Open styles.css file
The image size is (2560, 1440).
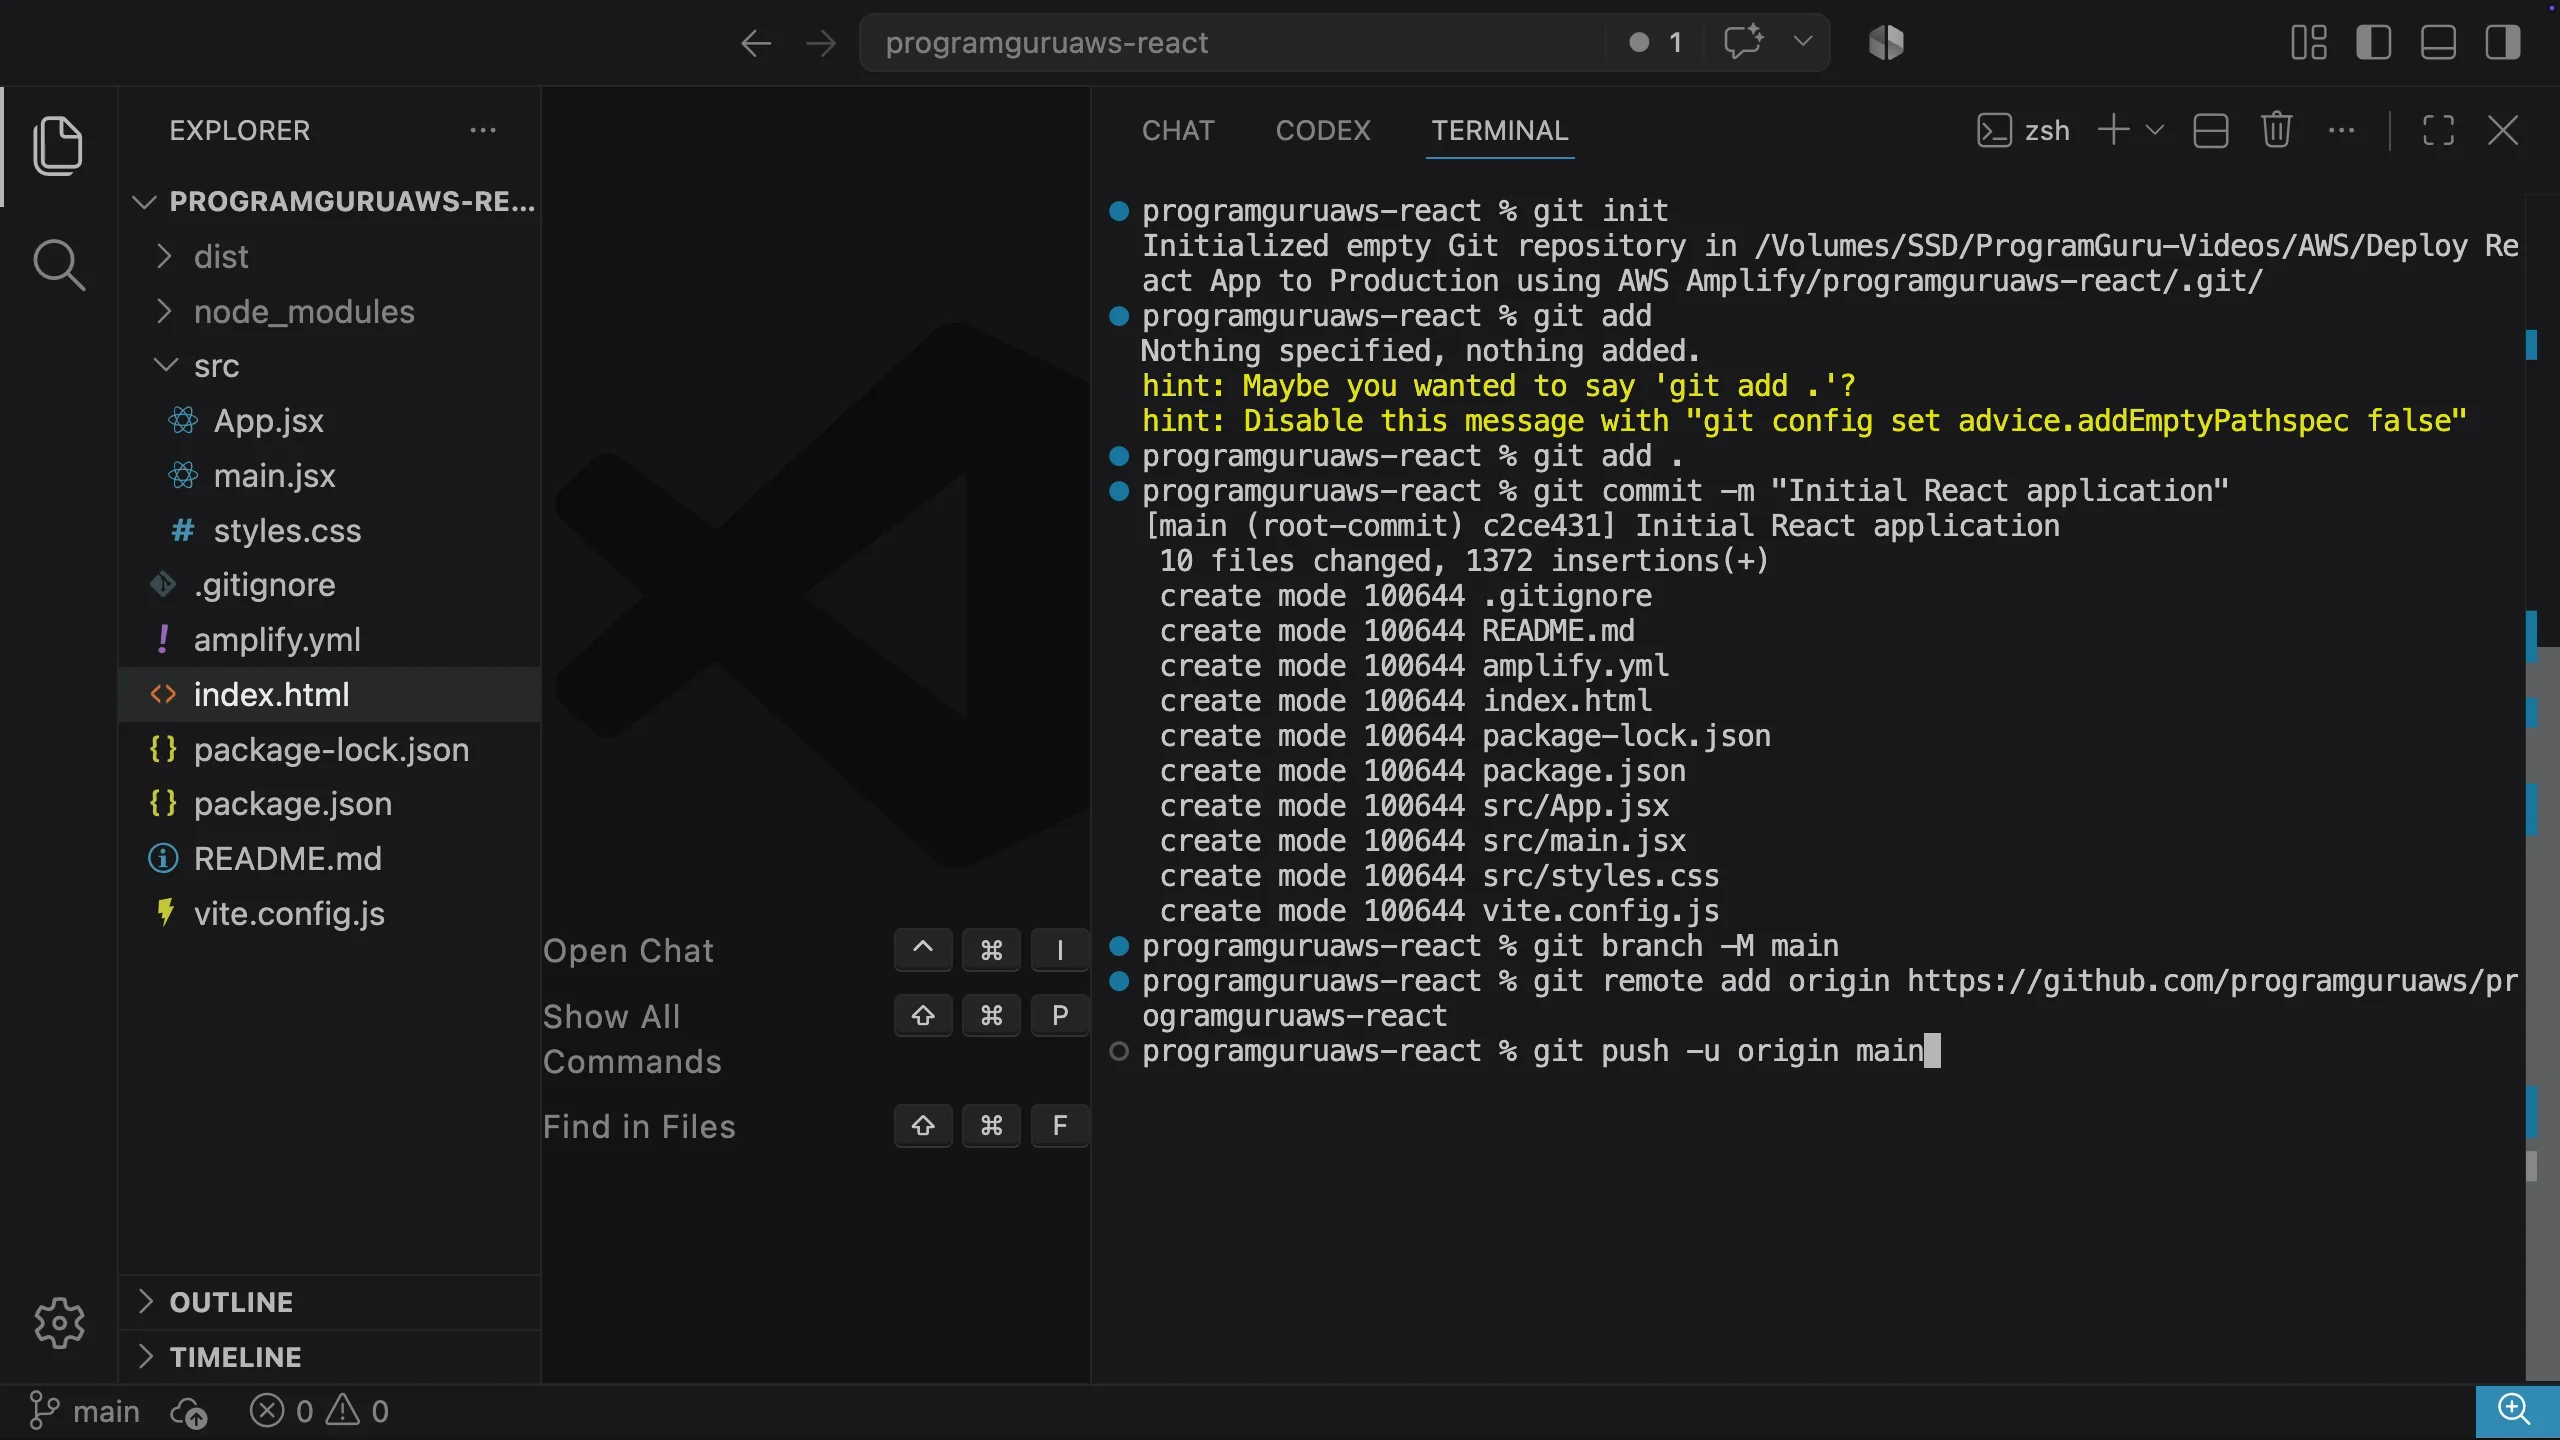(x=330, y=531)
